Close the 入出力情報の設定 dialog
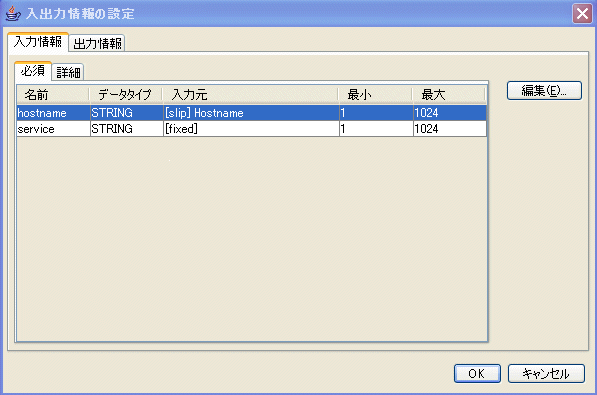 pos(582,14)
